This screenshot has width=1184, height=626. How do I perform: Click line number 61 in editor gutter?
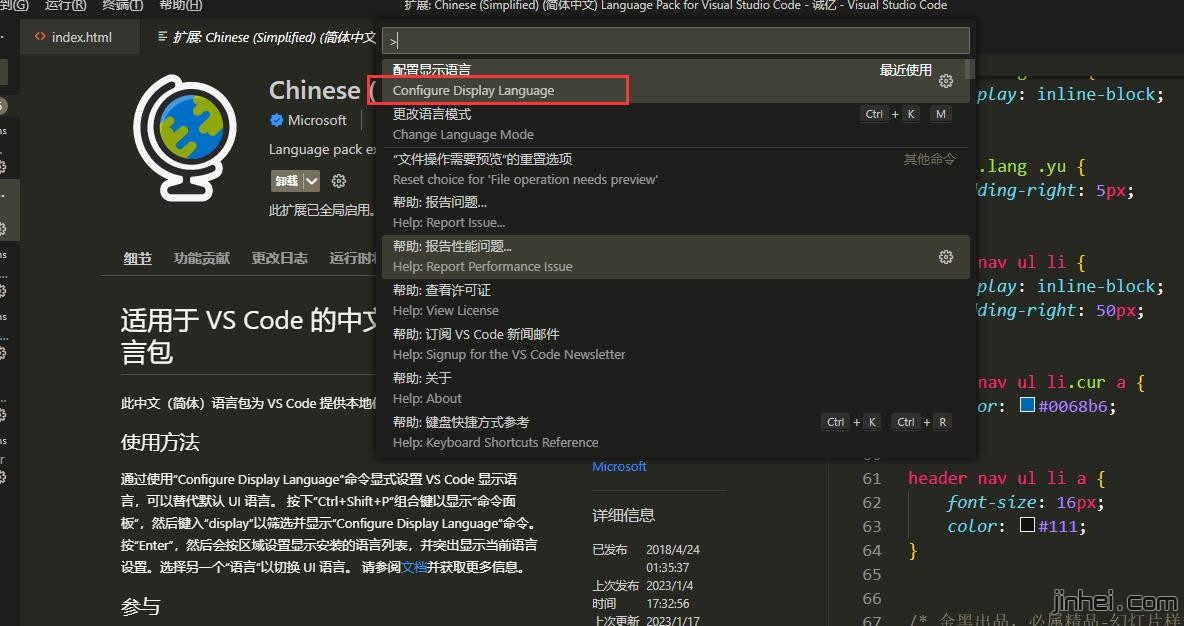pos(872,479)
